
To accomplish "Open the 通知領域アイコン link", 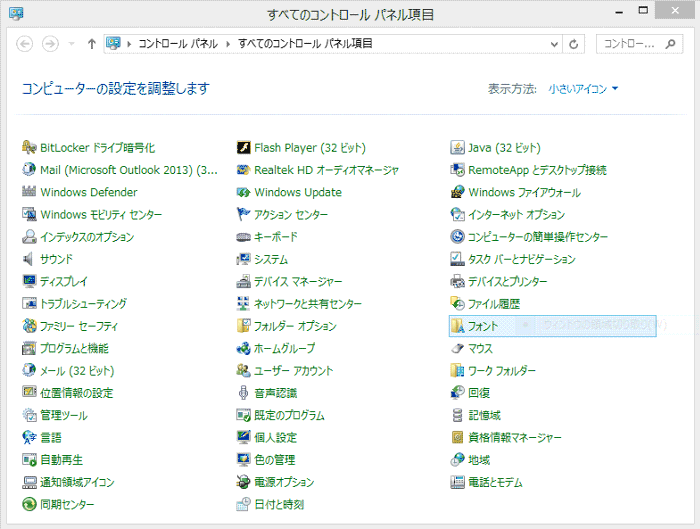I will coord(77,482).
